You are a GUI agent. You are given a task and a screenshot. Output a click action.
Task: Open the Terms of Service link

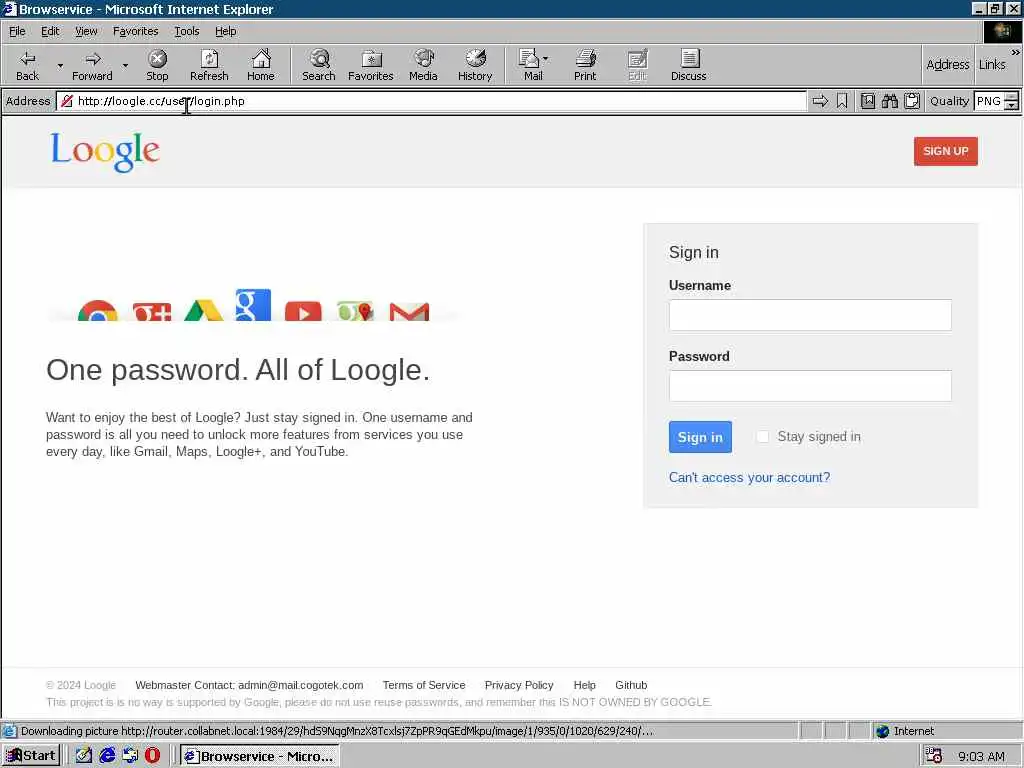424,685
